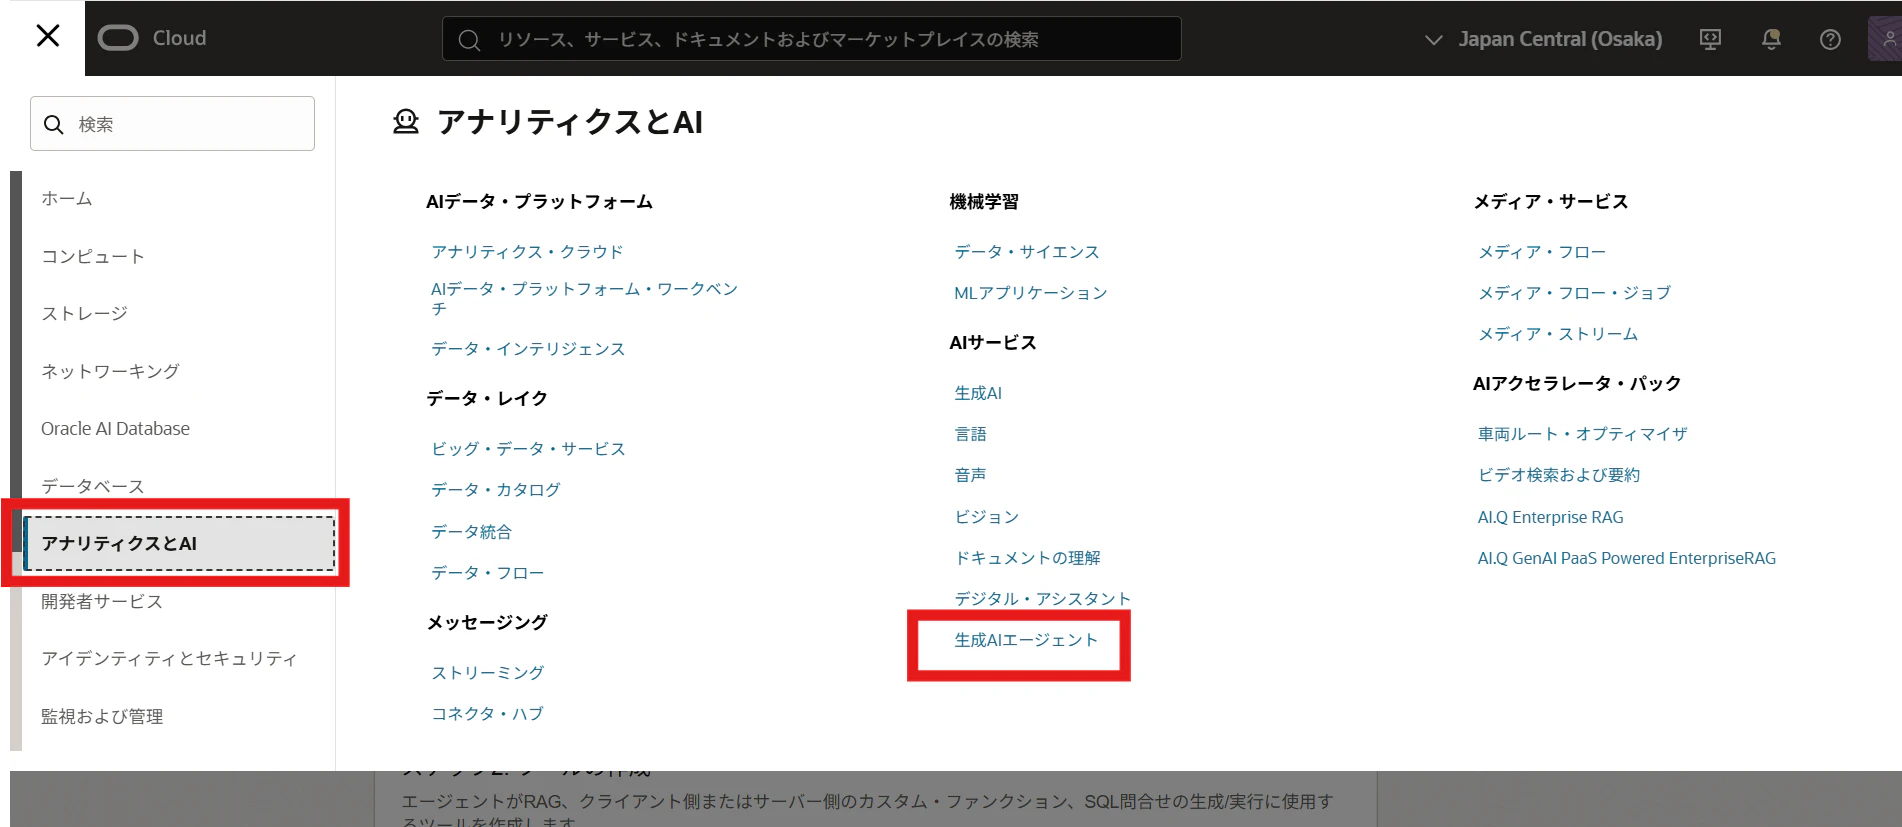Screen dimensions: 1902x827
Task: Open the Cloud Shell developer tools icon
Action: [x=1710, y=39]
